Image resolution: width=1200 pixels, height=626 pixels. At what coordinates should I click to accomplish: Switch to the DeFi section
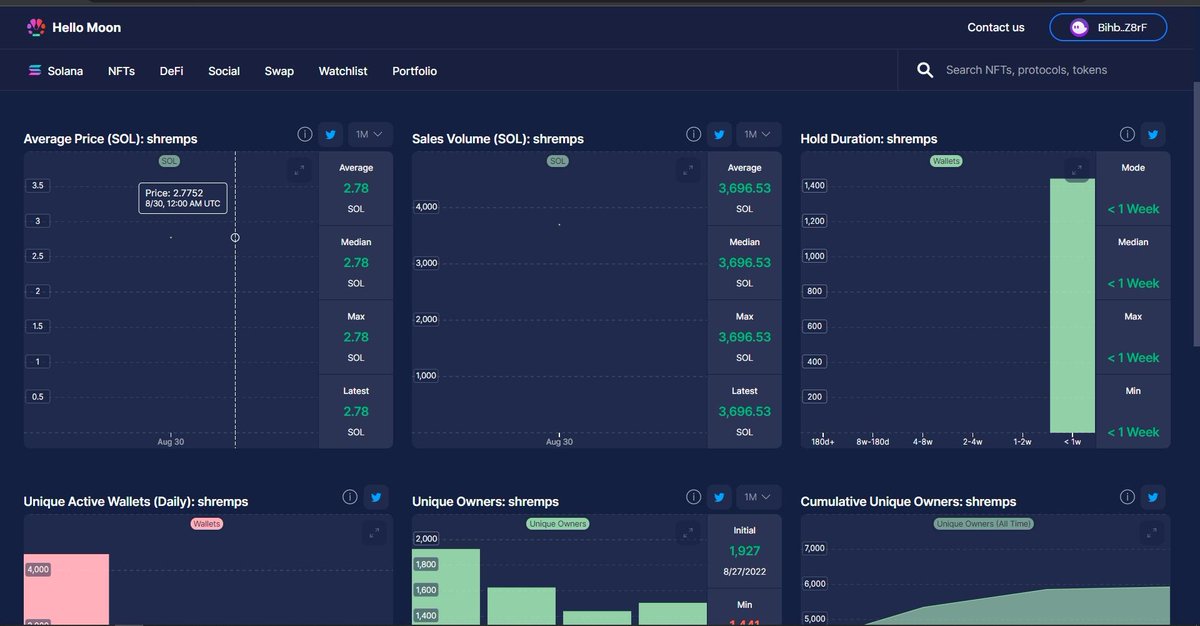pos(171,71)
